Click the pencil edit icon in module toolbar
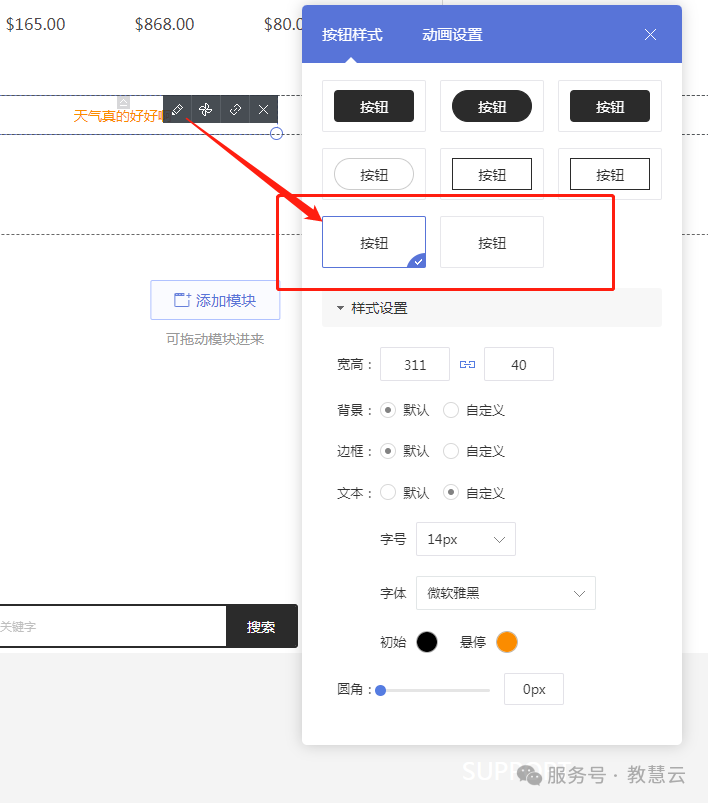 click(x=177, y=110)
